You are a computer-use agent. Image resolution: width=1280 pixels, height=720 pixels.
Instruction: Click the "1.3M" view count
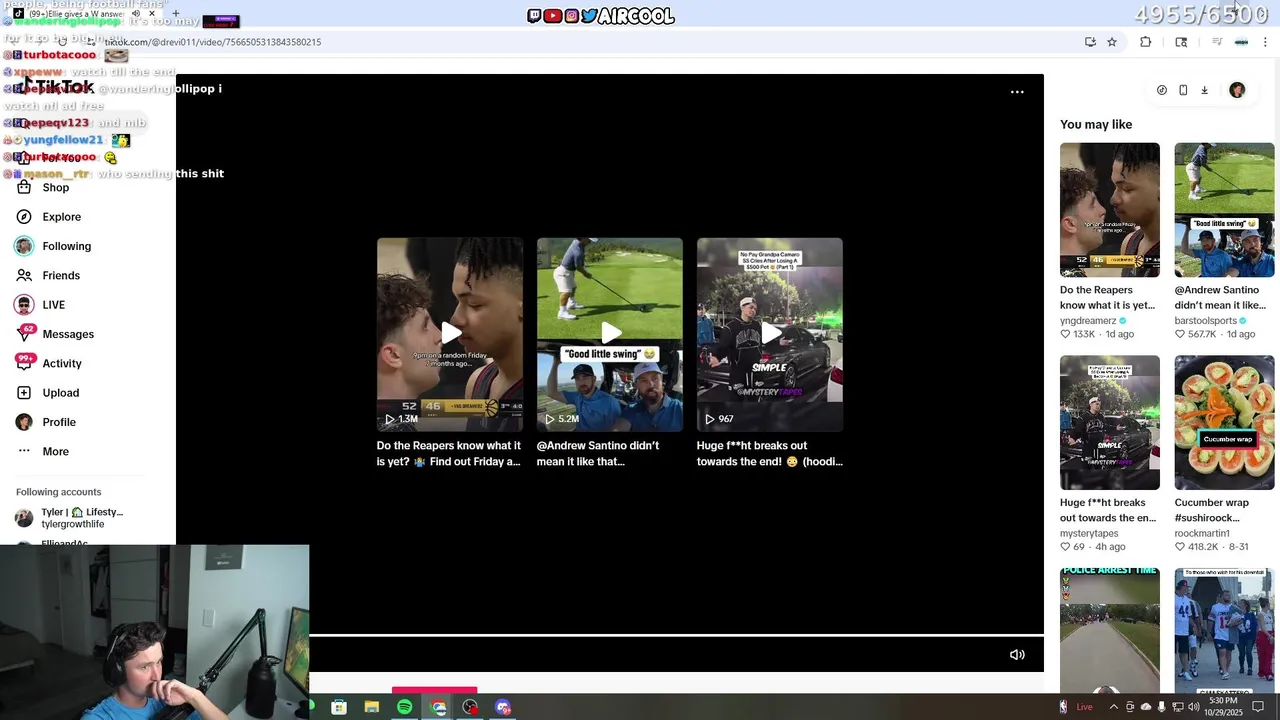[408, 419]
